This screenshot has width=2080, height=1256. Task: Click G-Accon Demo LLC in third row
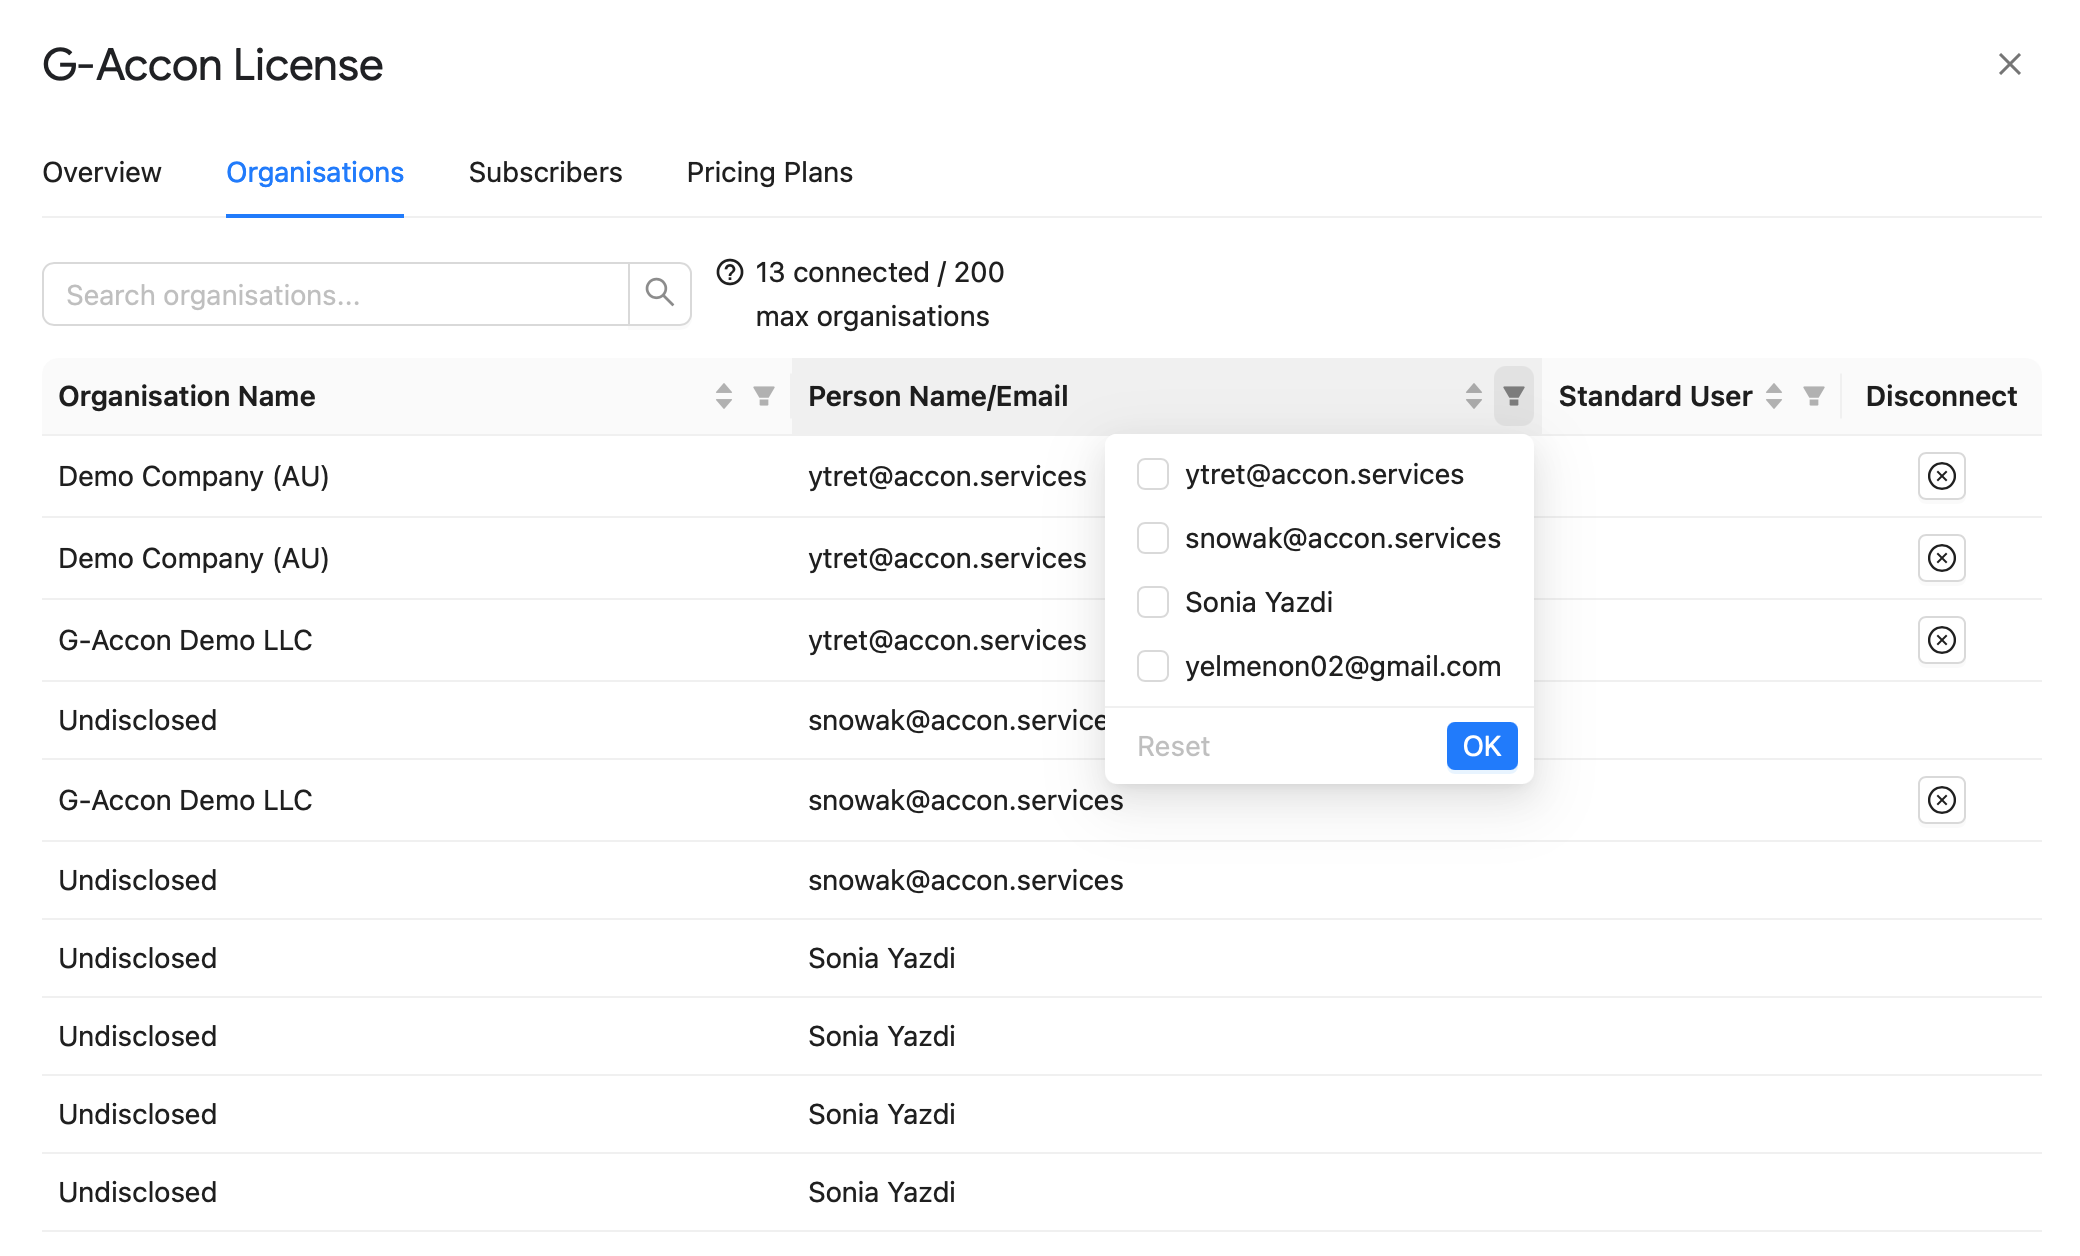click(x=185, y=640)
